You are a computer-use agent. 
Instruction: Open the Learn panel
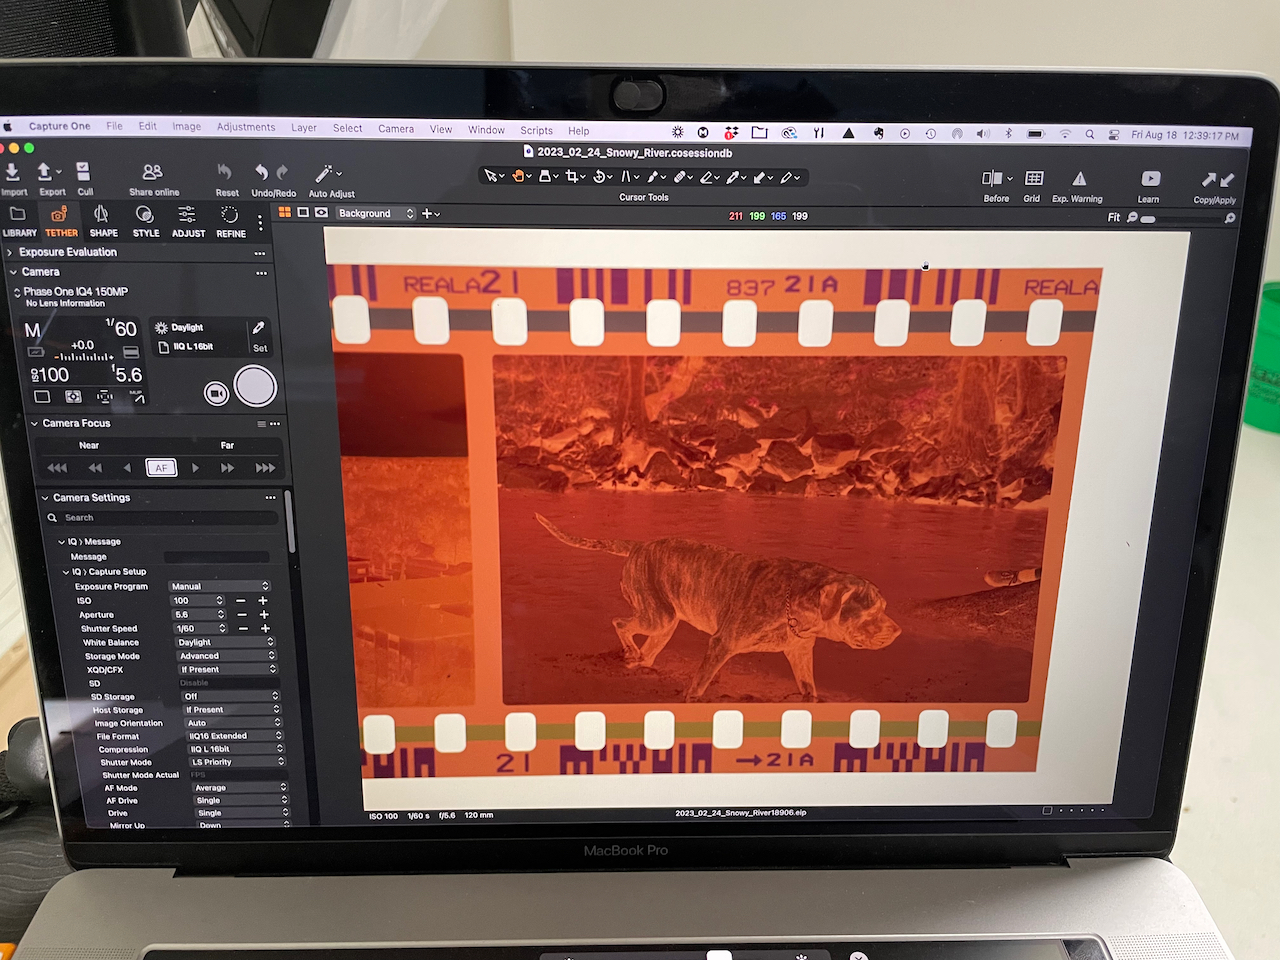(1151, 179)
